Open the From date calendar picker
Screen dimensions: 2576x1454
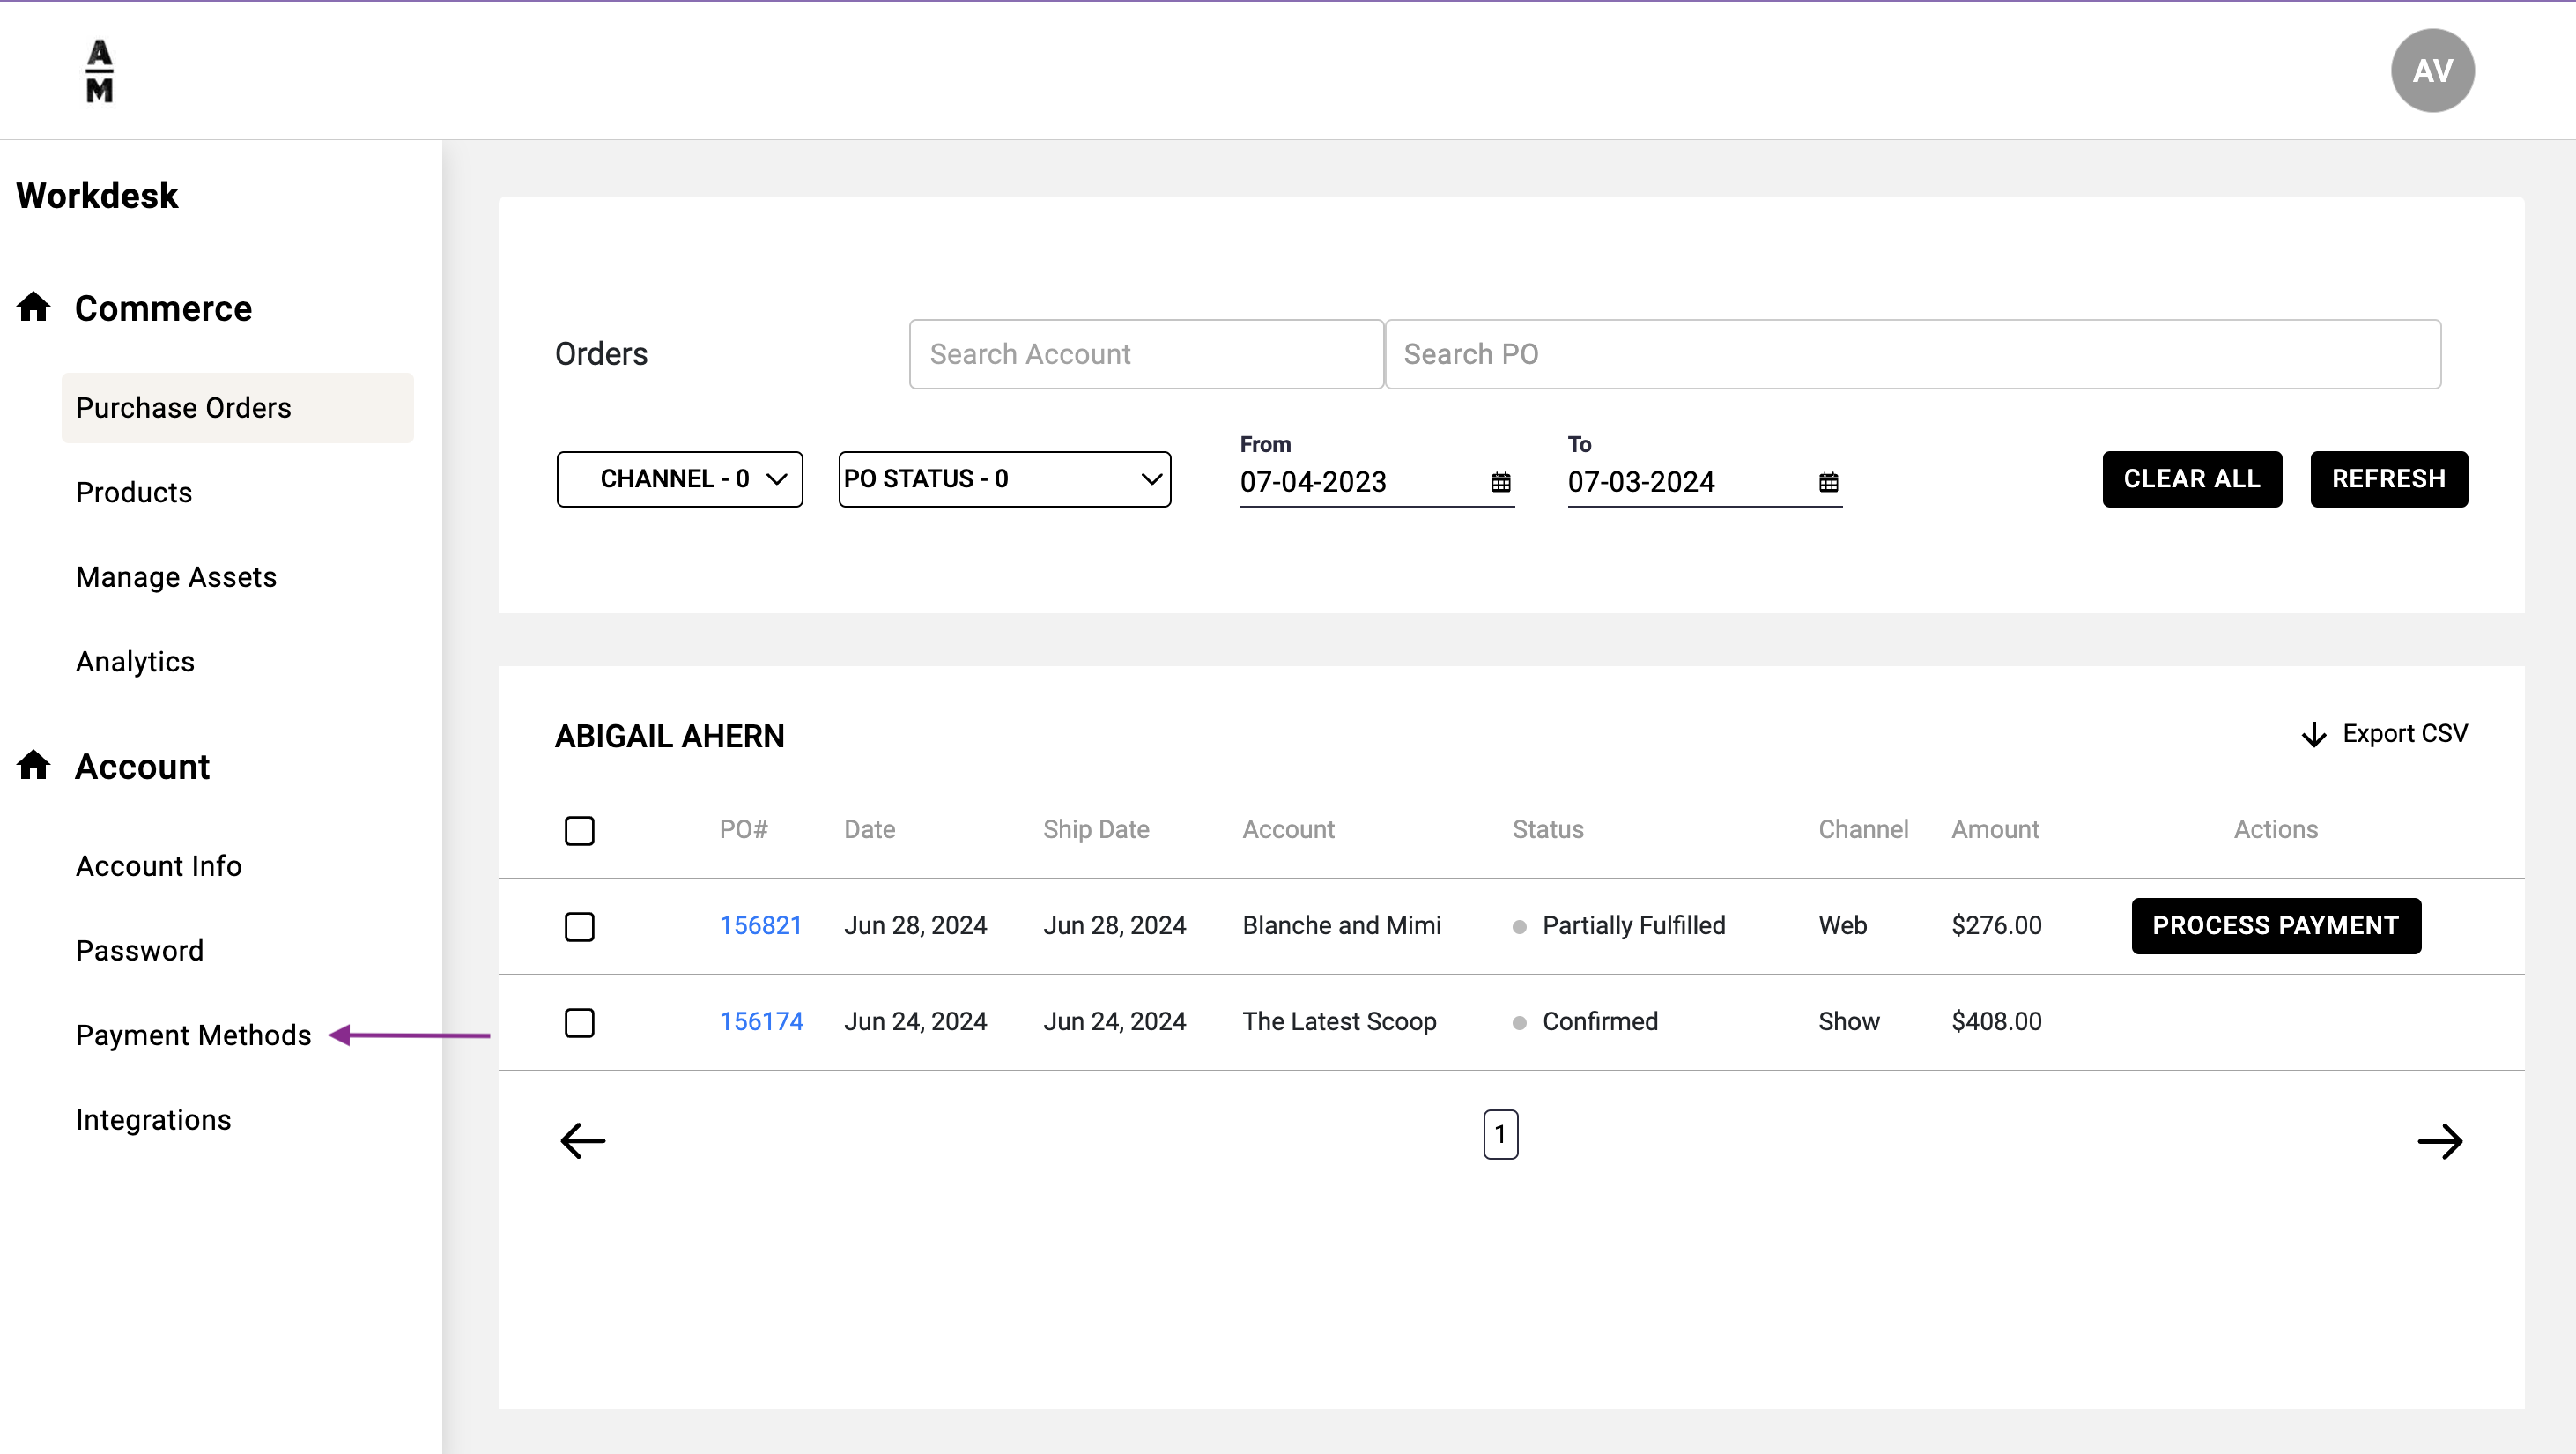point(1500,482)
